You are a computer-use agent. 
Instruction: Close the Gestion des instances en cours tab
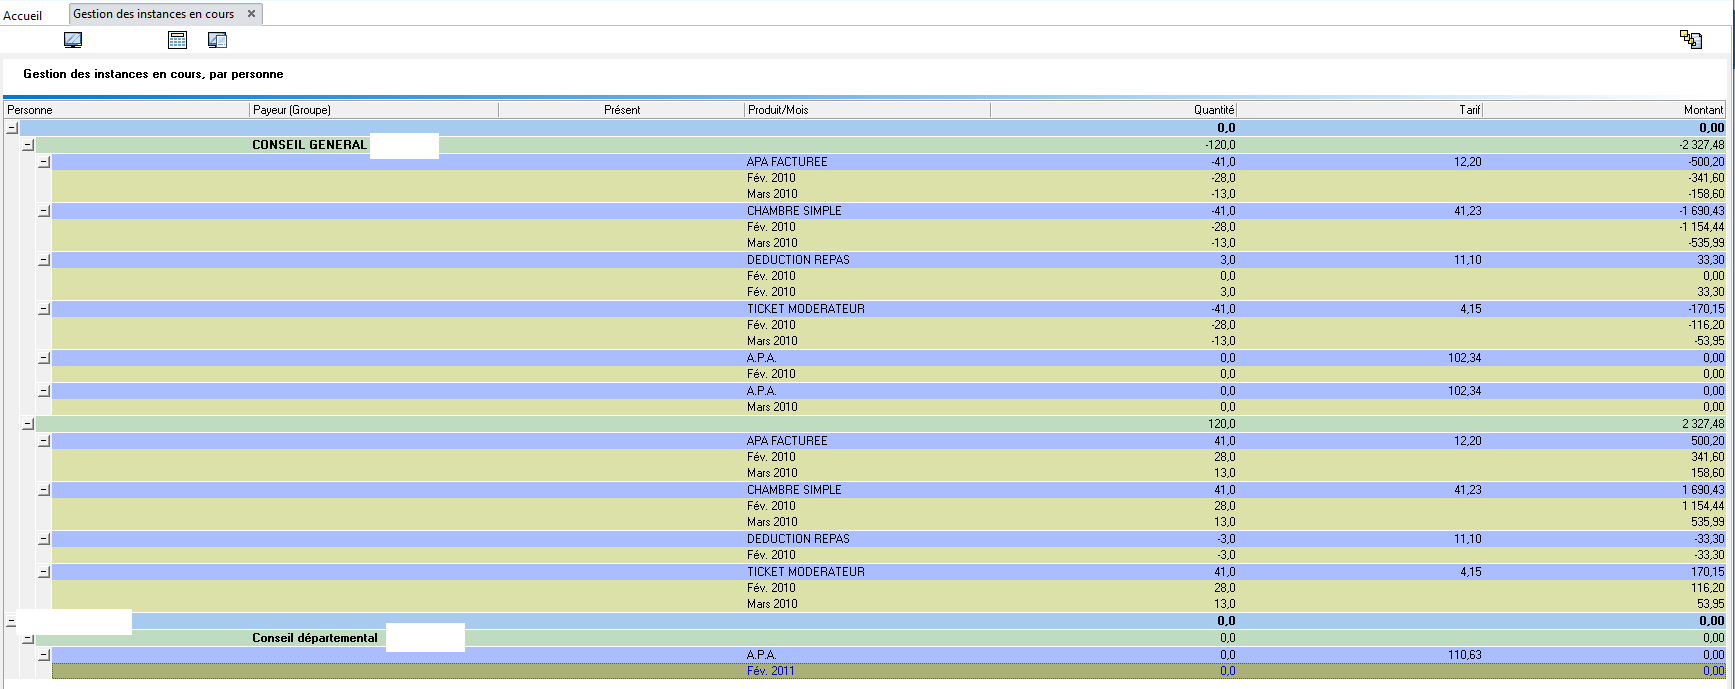coord(252,14)
